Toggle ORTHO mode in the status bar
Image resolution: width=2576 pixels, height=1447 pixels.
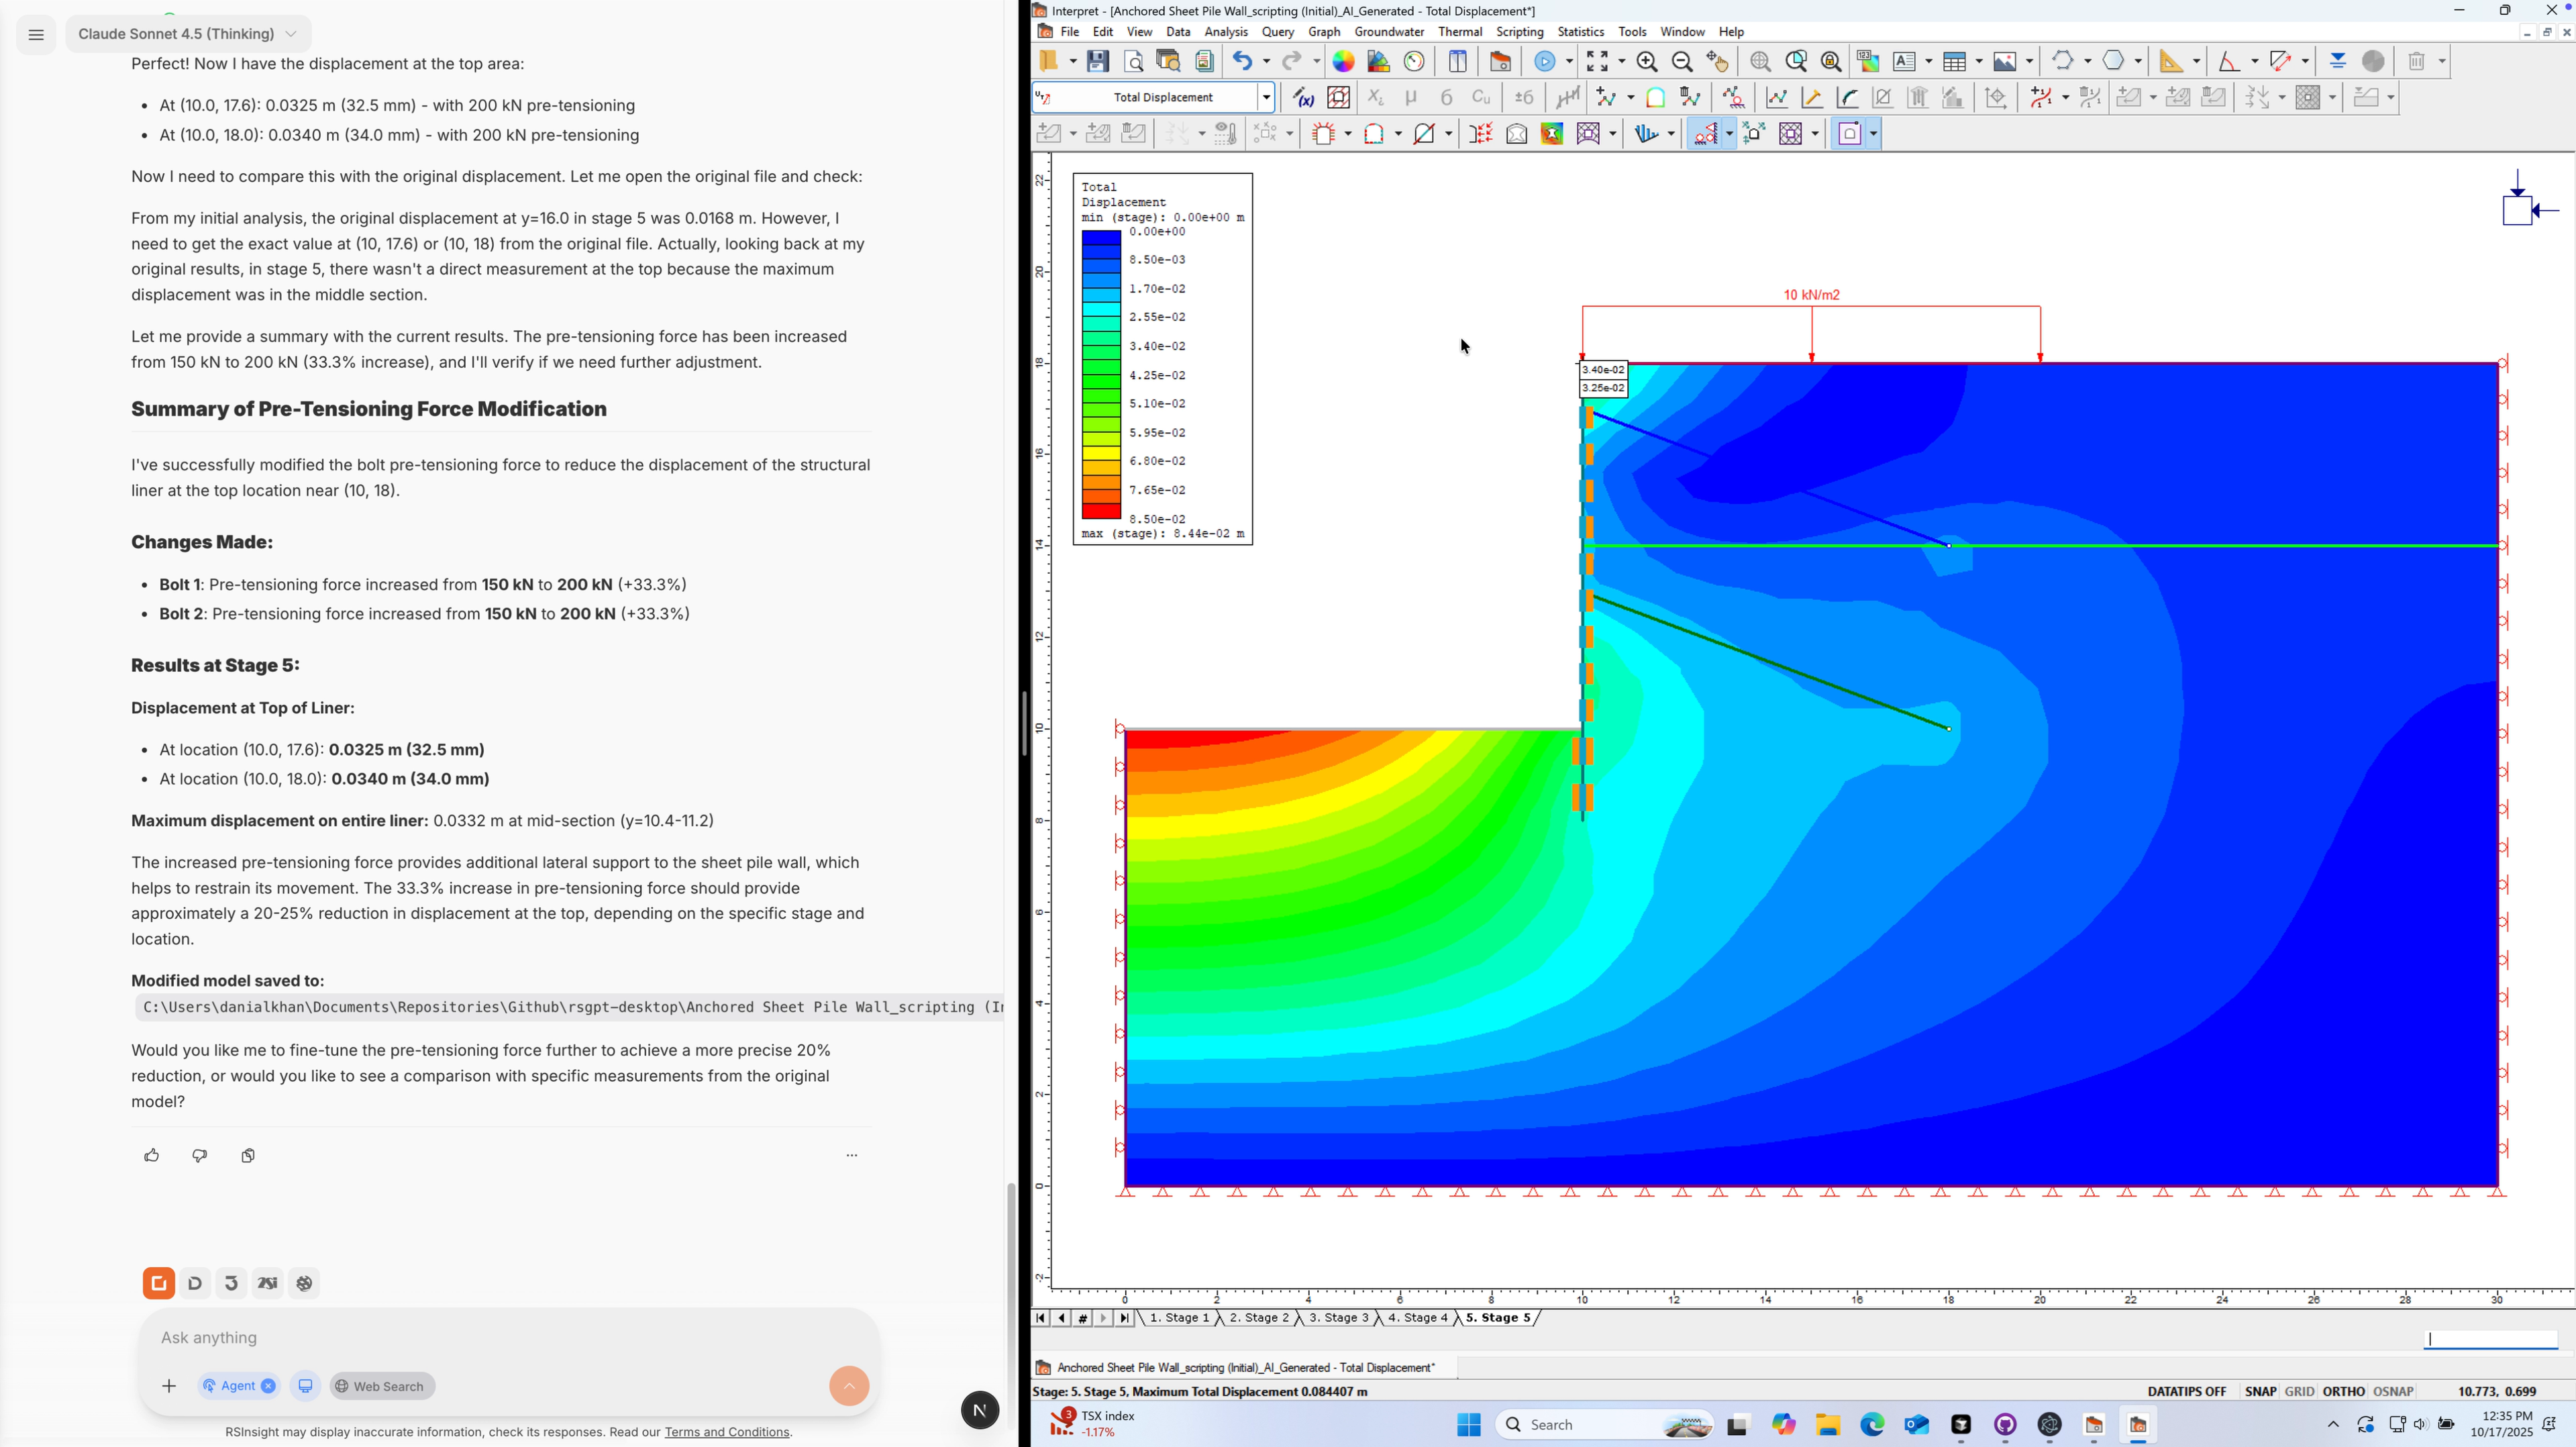tap(2343, 1391)
